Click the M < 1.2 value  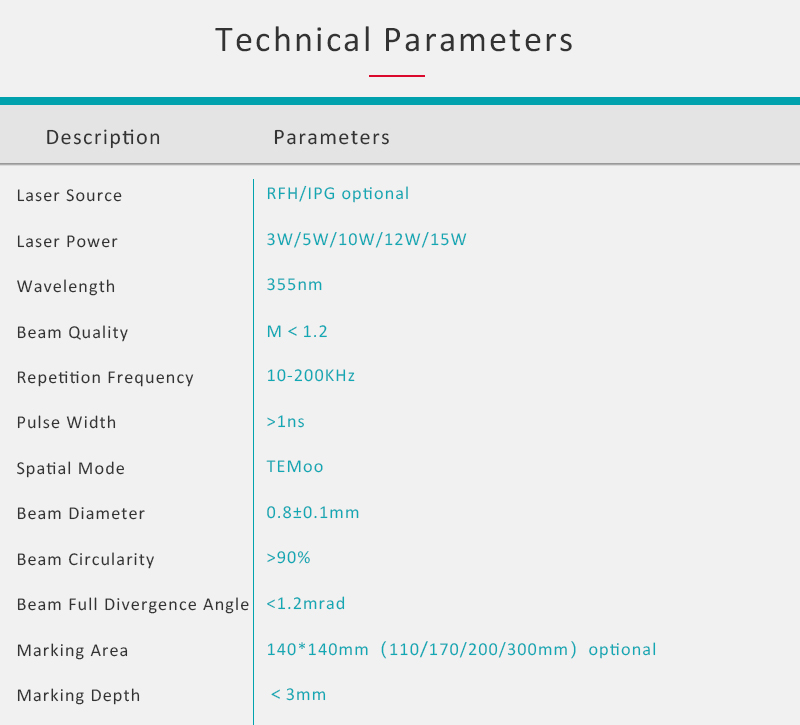coord(297,331)
